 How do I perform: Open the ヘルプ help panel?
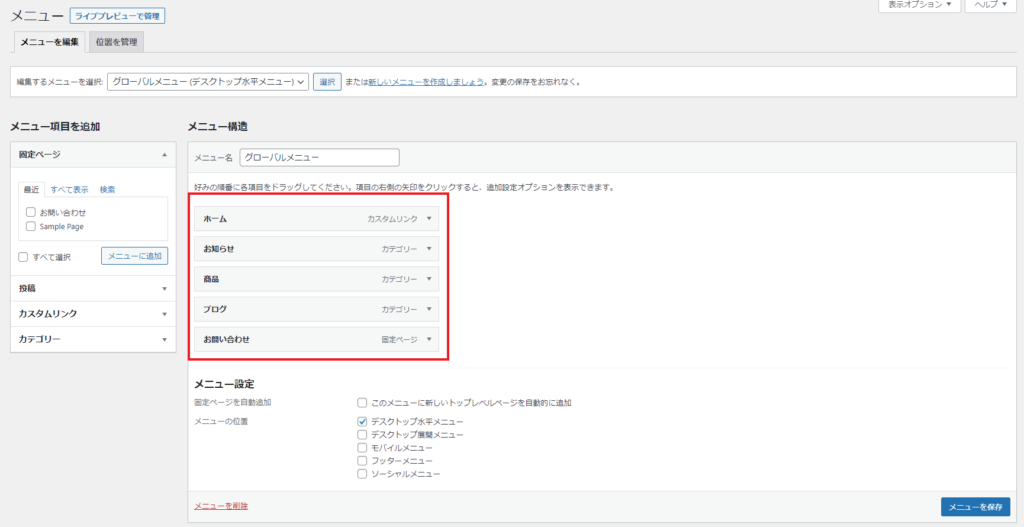[990, 5]
